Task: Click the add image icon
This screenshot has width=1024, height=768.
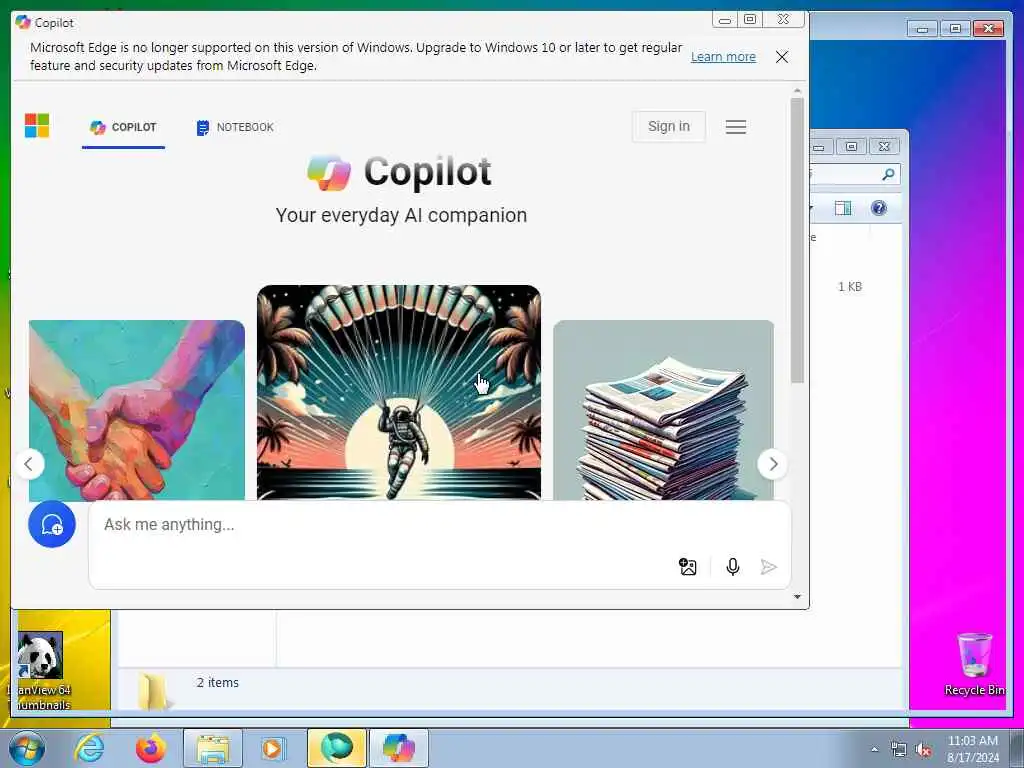Action: click(688, 567)
